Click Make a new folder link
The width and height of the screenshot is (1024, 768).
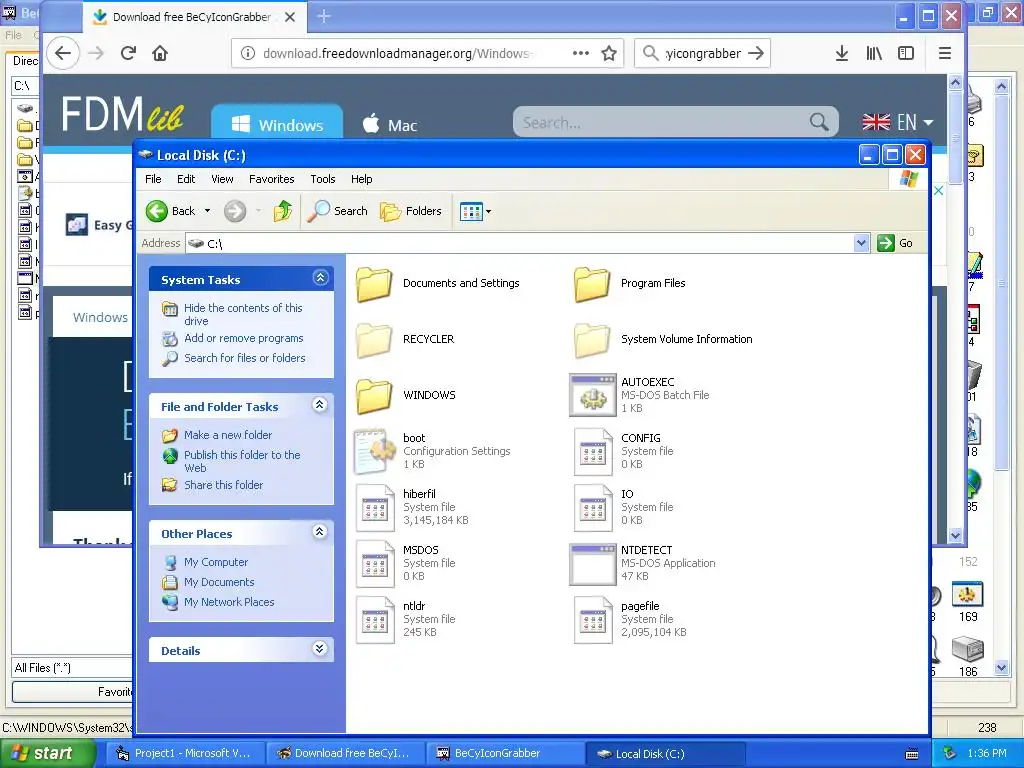228,435
